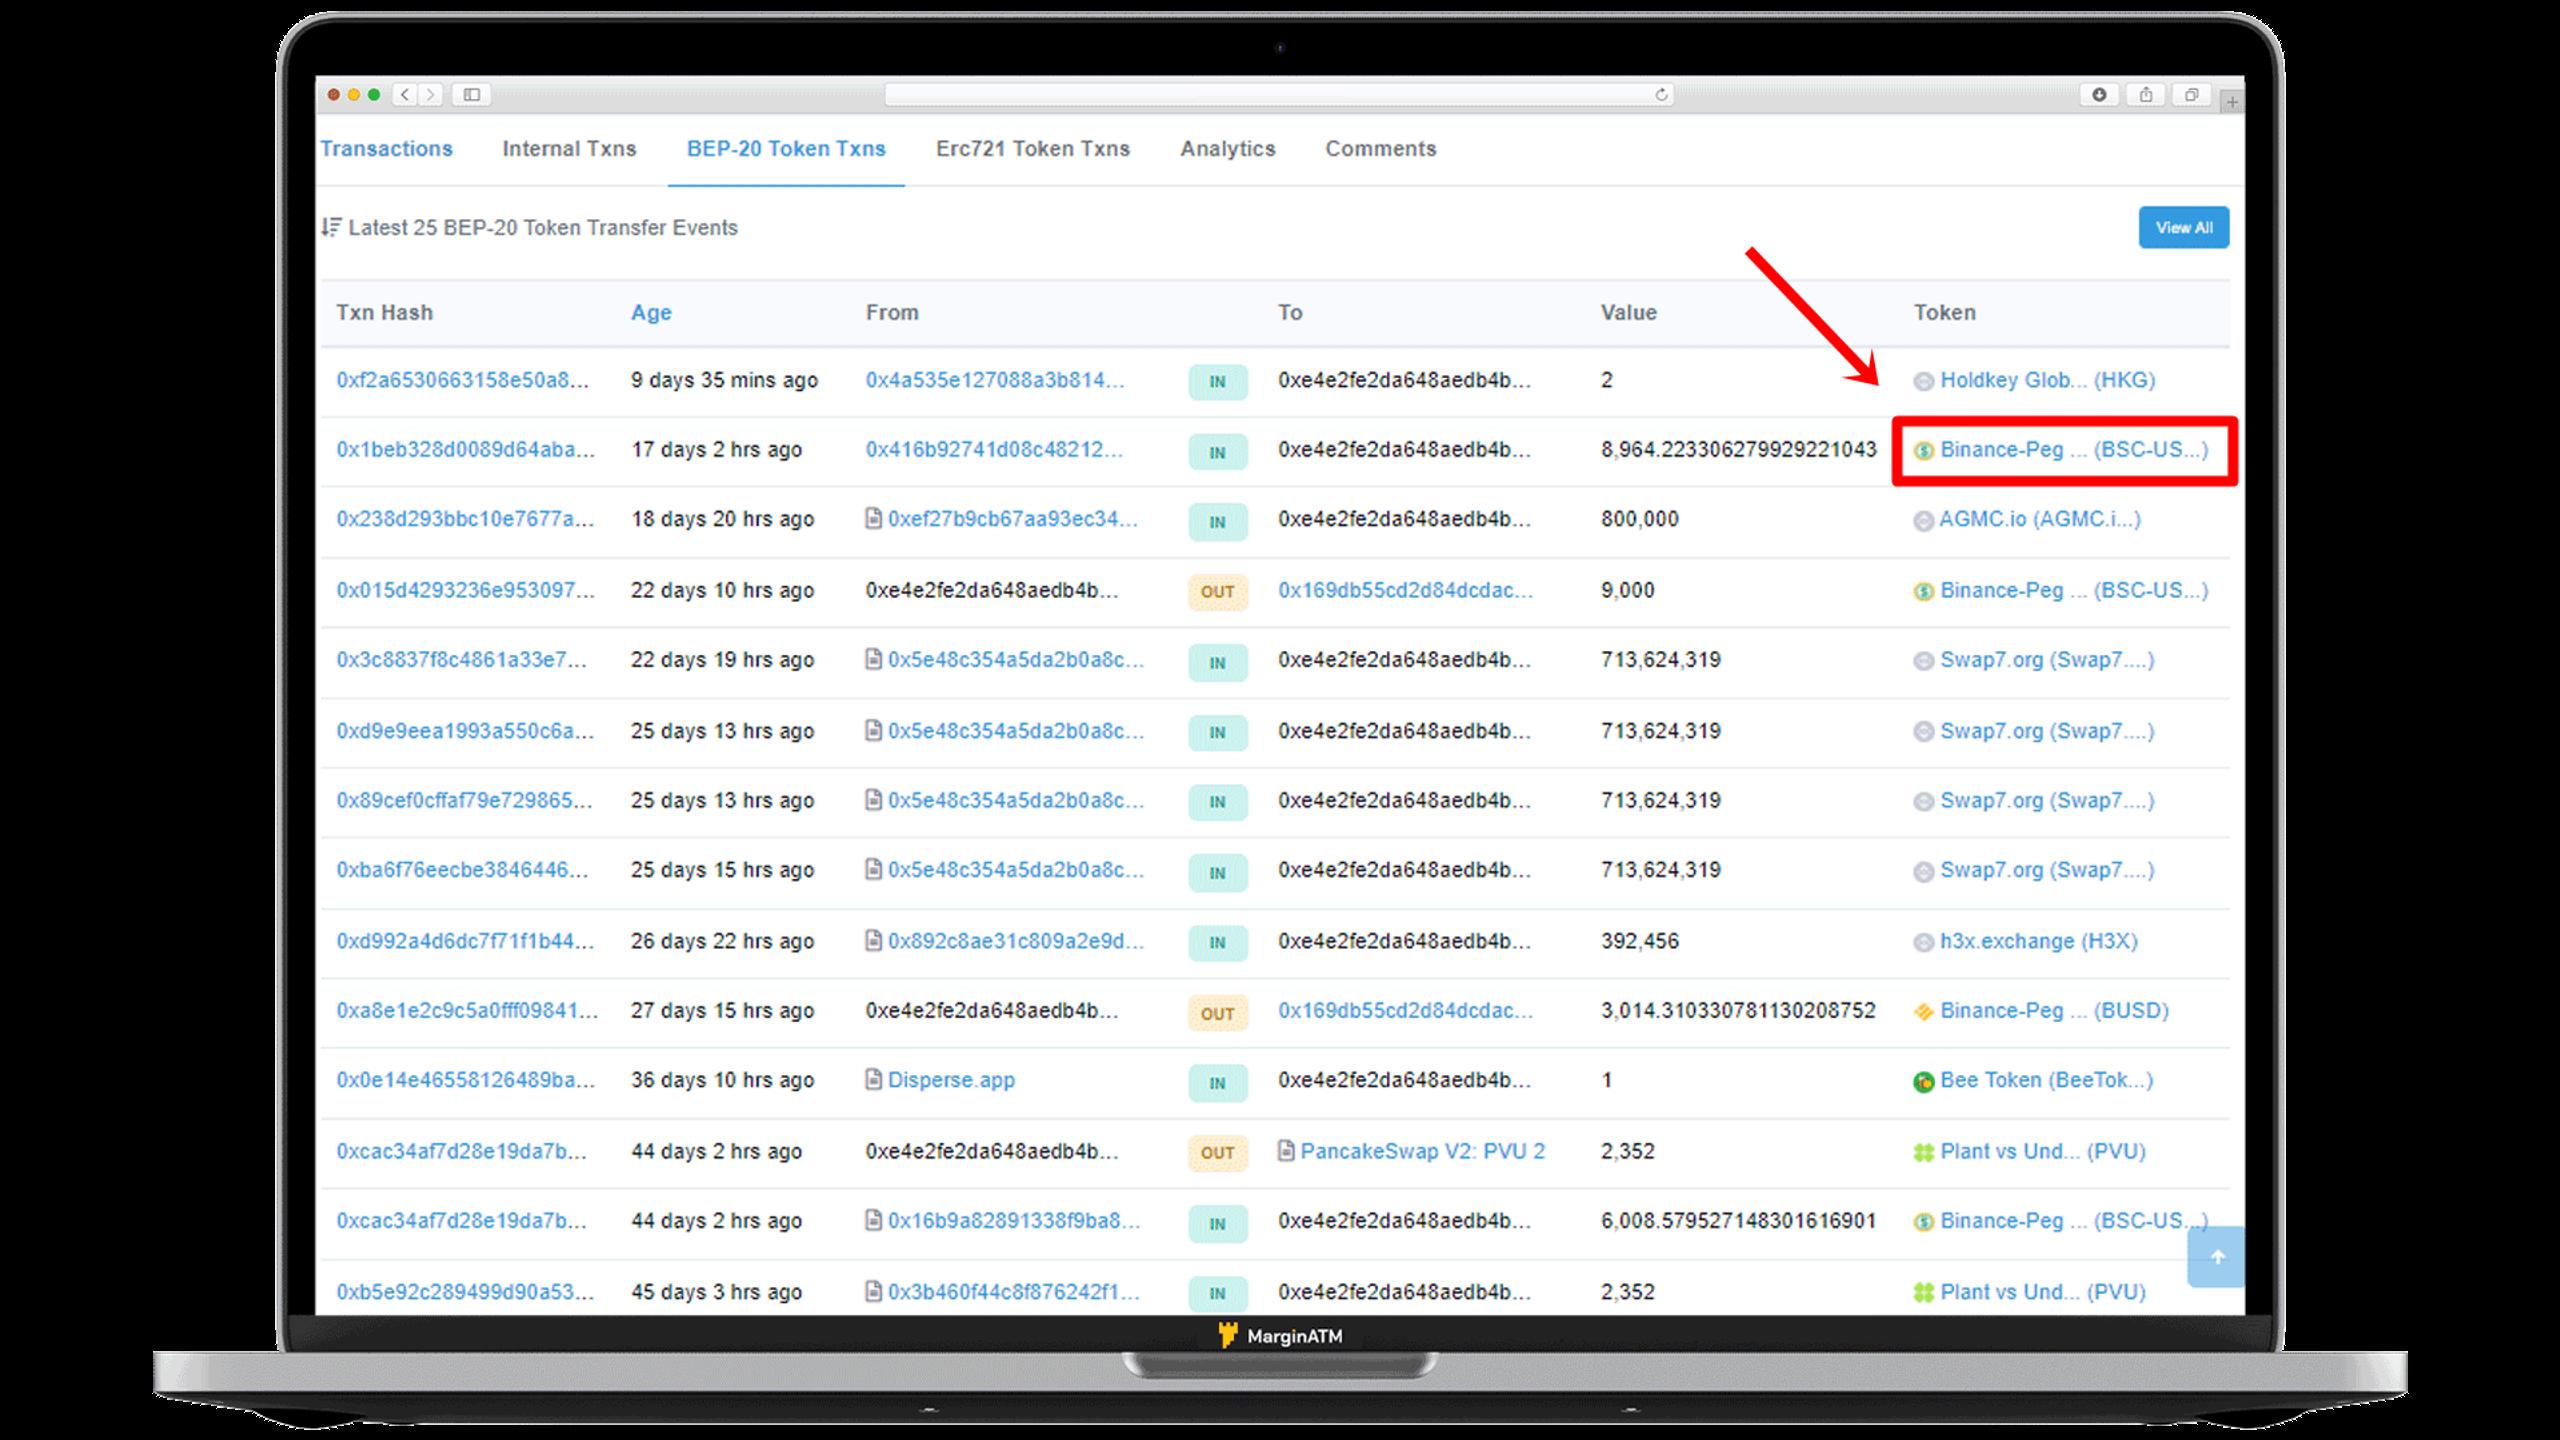Click the sort icon before Latest 25 BEP-20
Viewport: 2560px width, 1440px height.
[331, 228]
